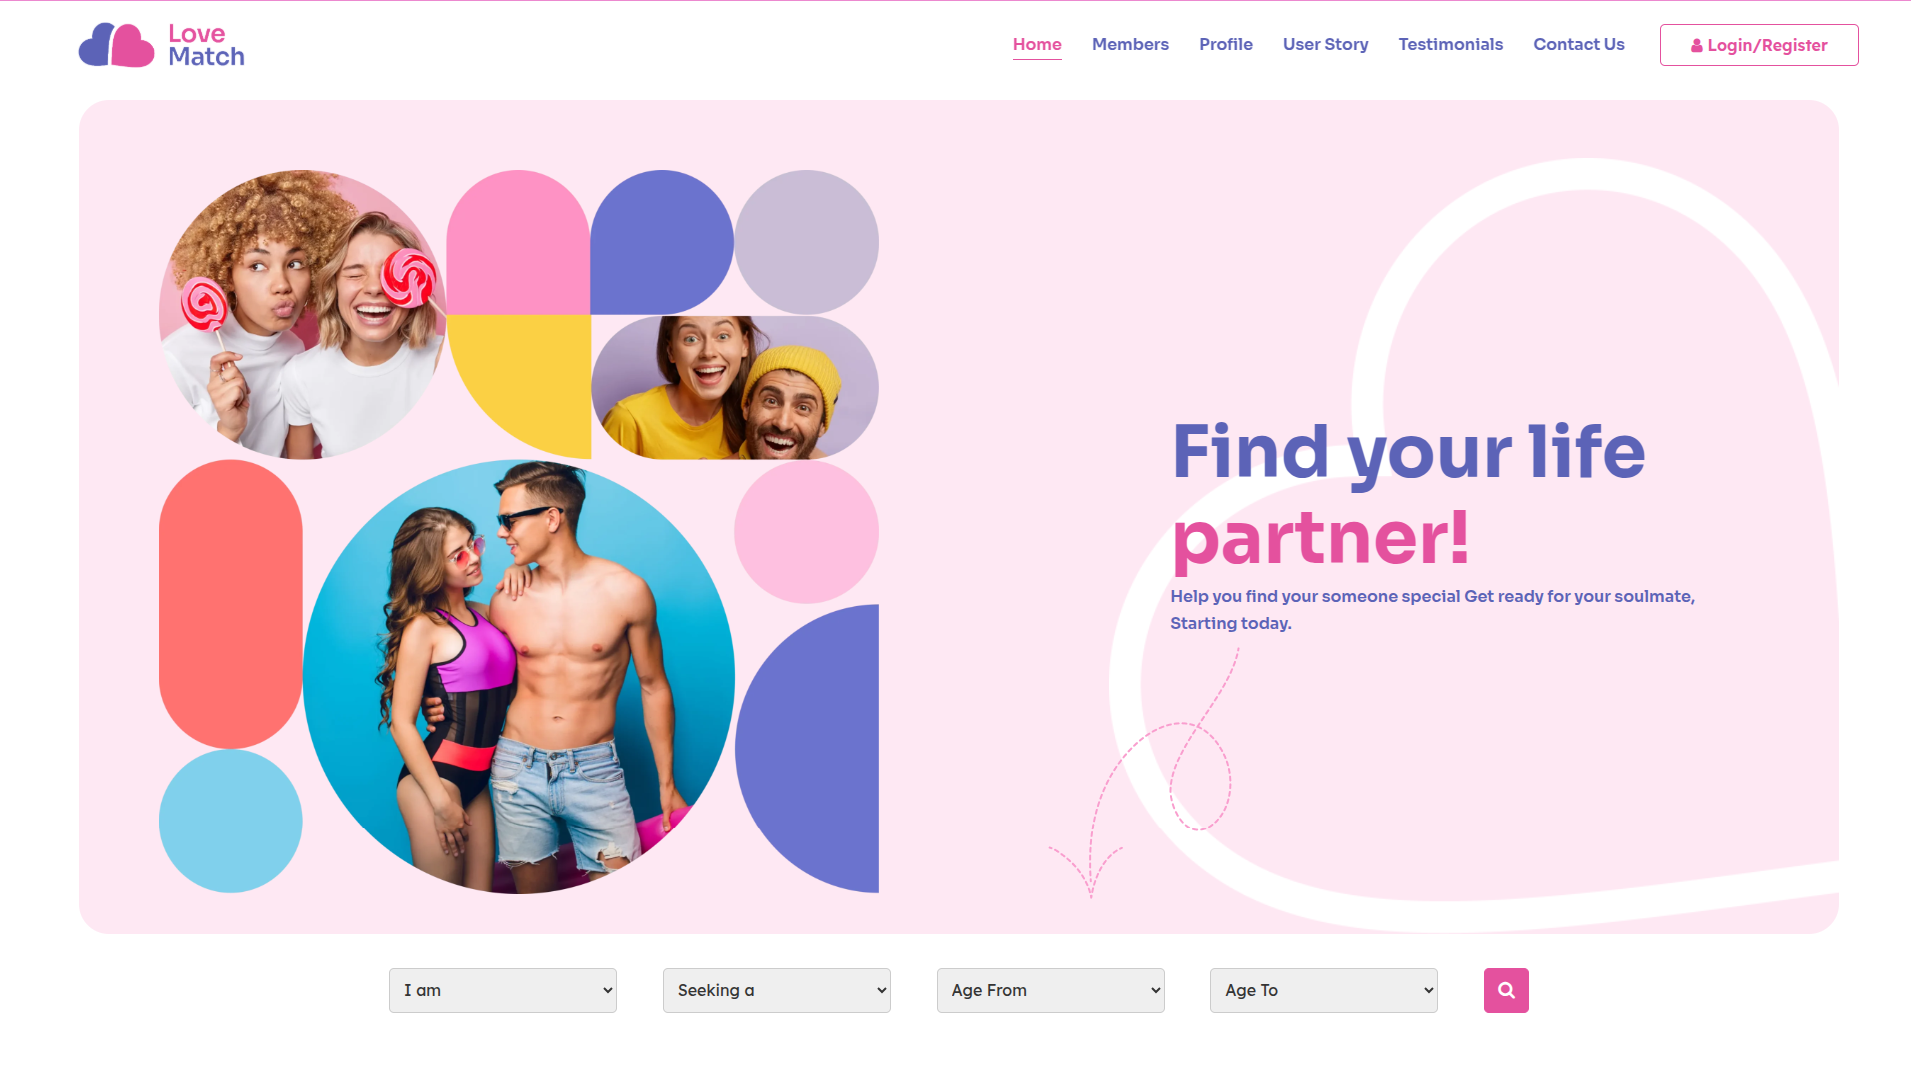Open the 'Age From' selector
The width and height of the screenshot is (1911, 1076).
[x=1050, y=990]
